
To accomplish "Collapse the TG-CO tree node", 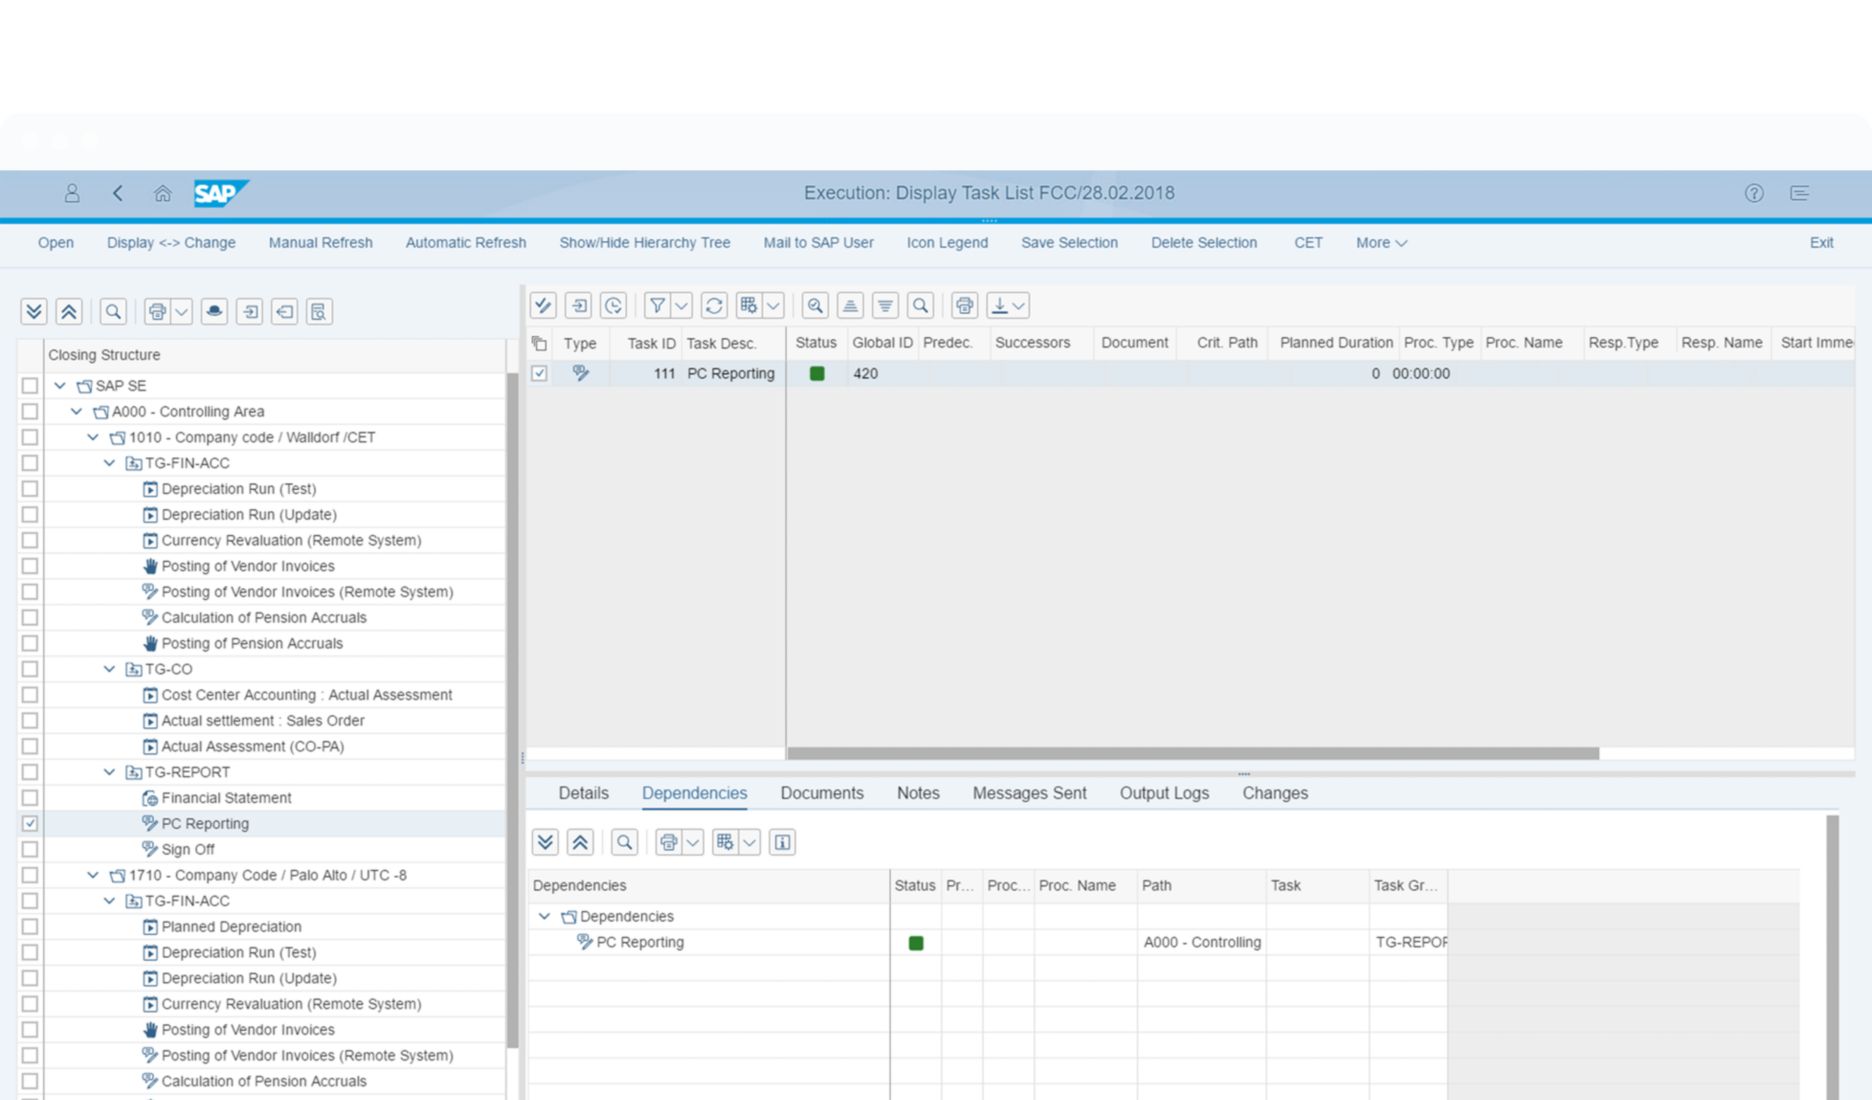I will point(110,669).
